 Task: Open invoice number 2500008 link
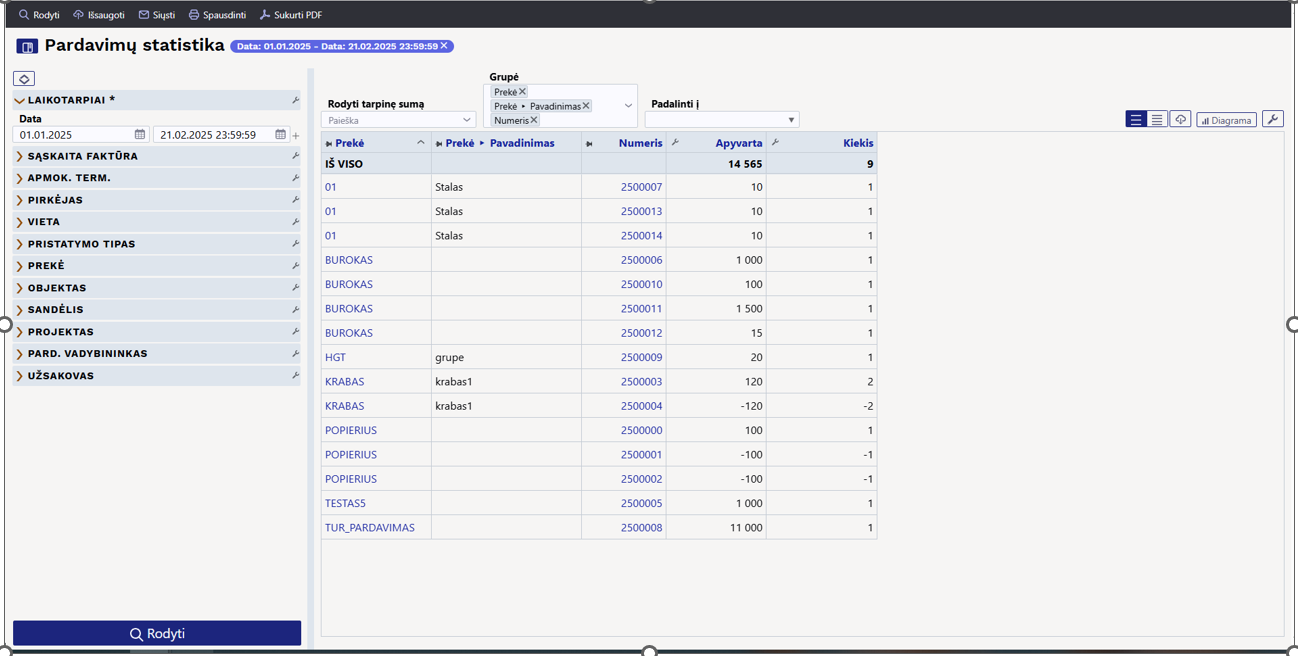[x=641, y=528]
